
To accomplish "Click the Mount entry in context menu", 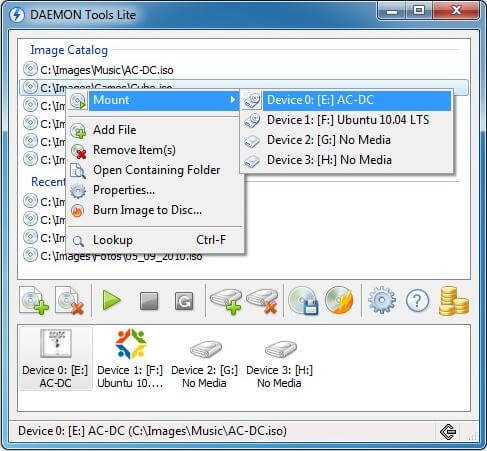I will 154,100.
